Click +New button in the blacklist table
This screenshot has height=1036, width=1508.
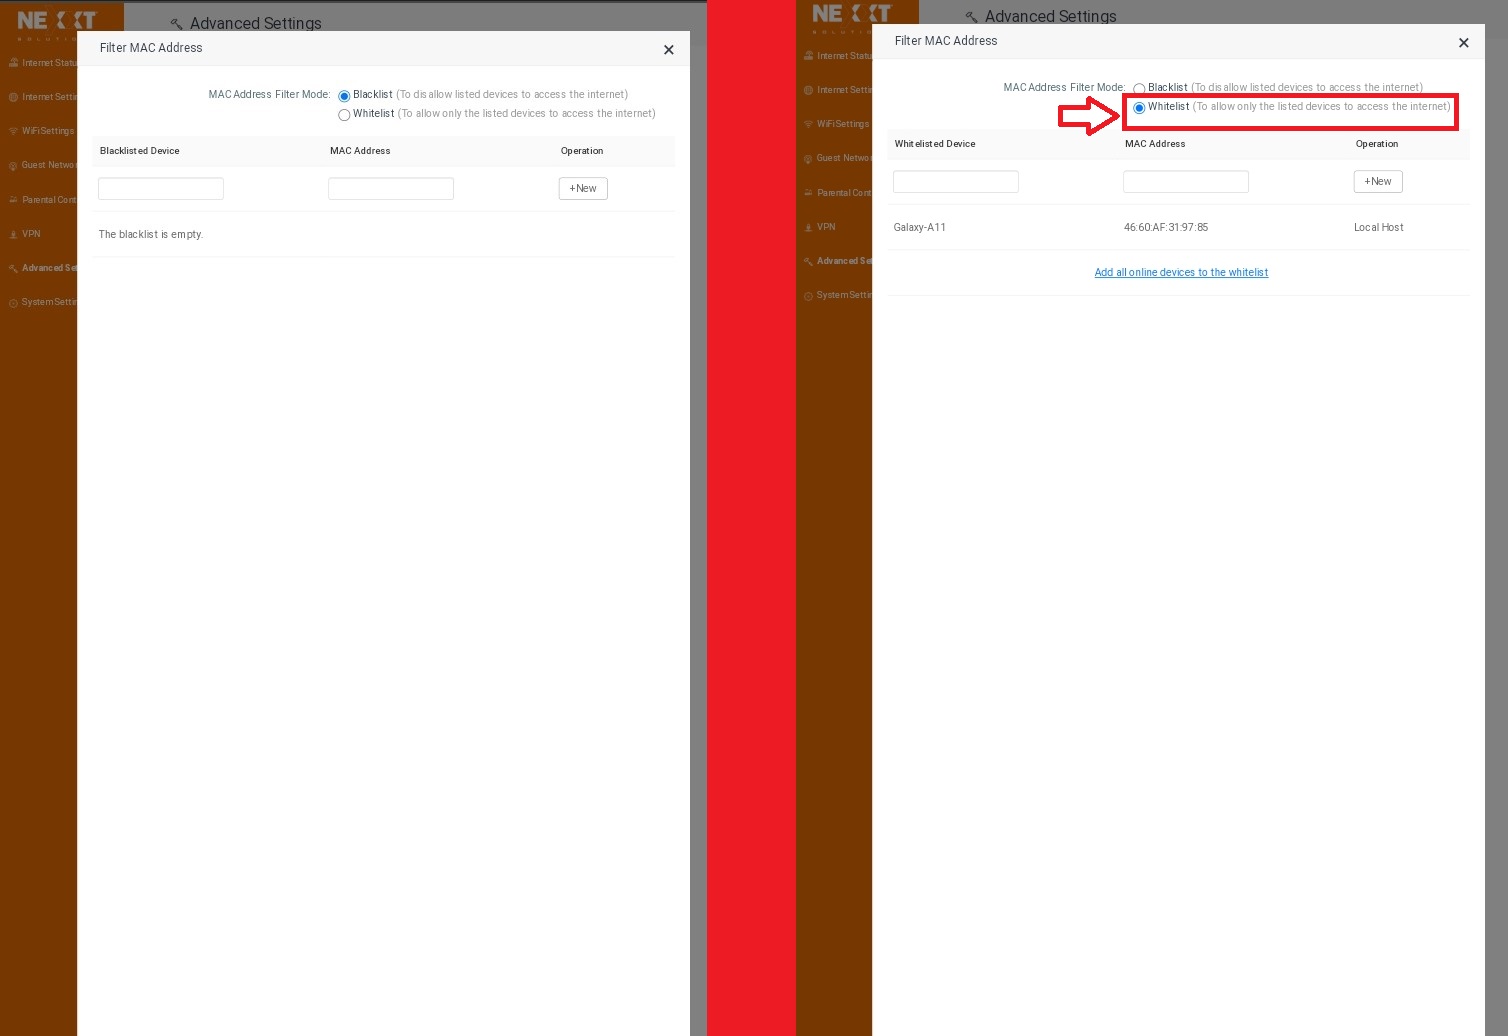[583, 189]
